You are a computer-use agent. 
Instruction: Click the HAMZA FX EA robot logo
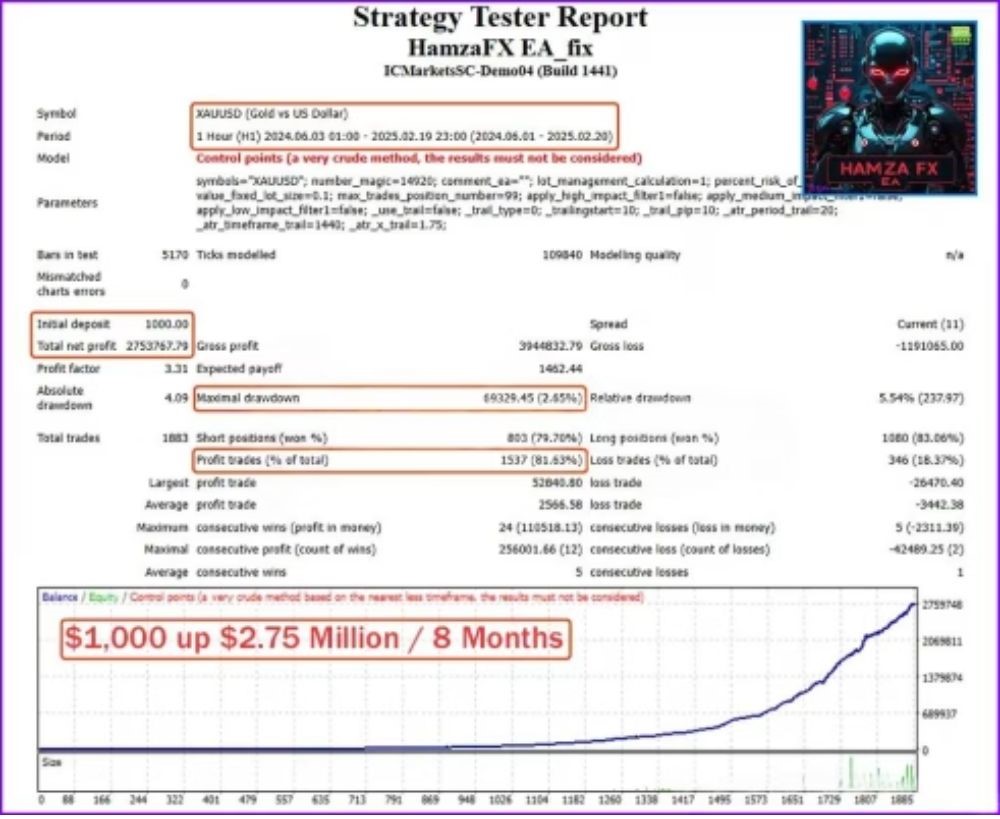pos(888,105)
